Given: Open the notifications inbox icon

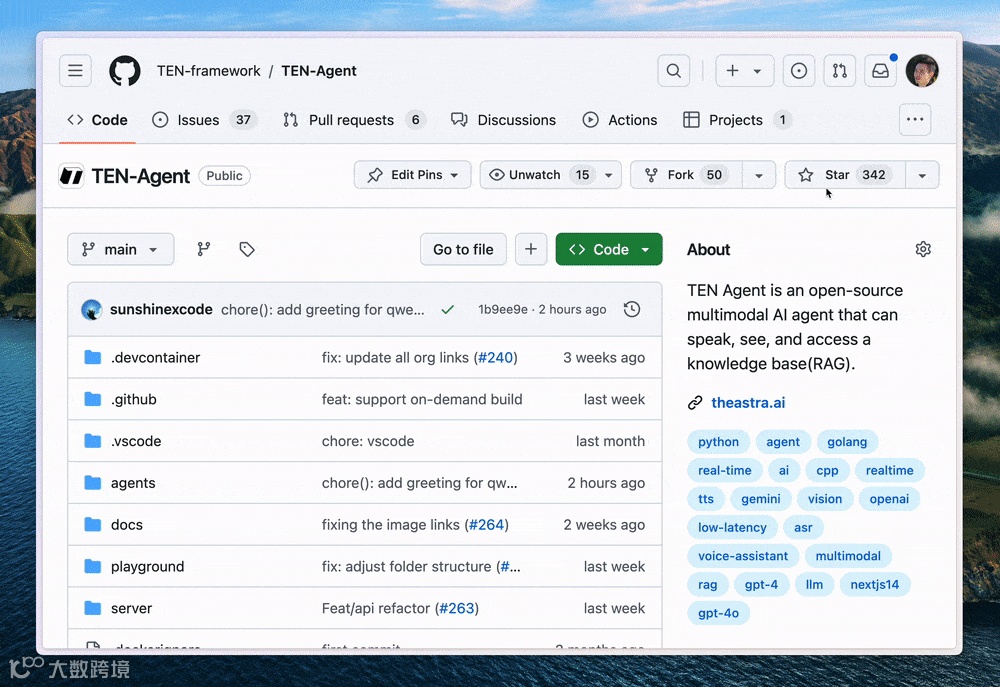Looking at the screenshot, I should pos(880,70).
